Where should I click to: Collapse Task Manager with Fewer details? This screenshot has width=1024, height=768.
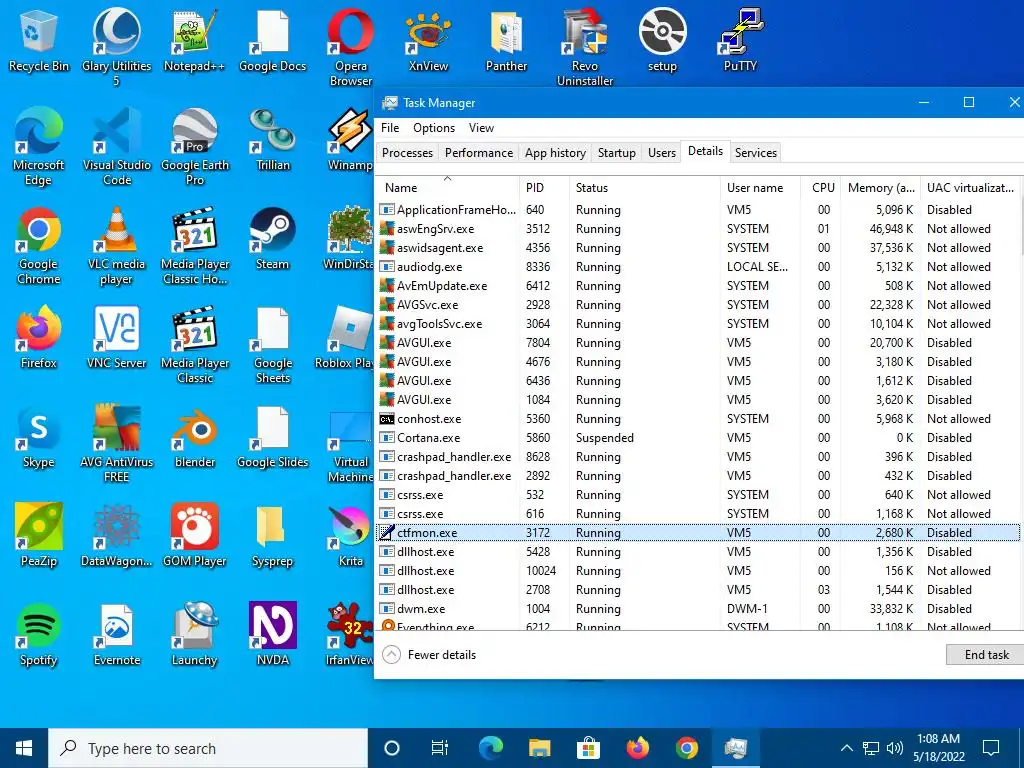point(429,654)
